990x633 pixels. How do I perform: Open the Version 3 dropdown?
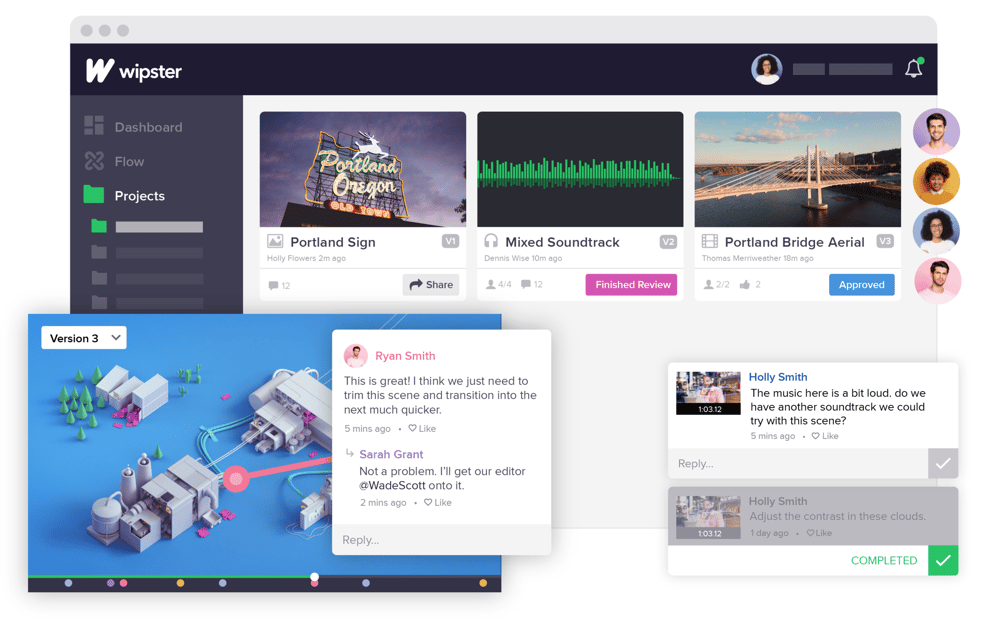click(83, 337)
